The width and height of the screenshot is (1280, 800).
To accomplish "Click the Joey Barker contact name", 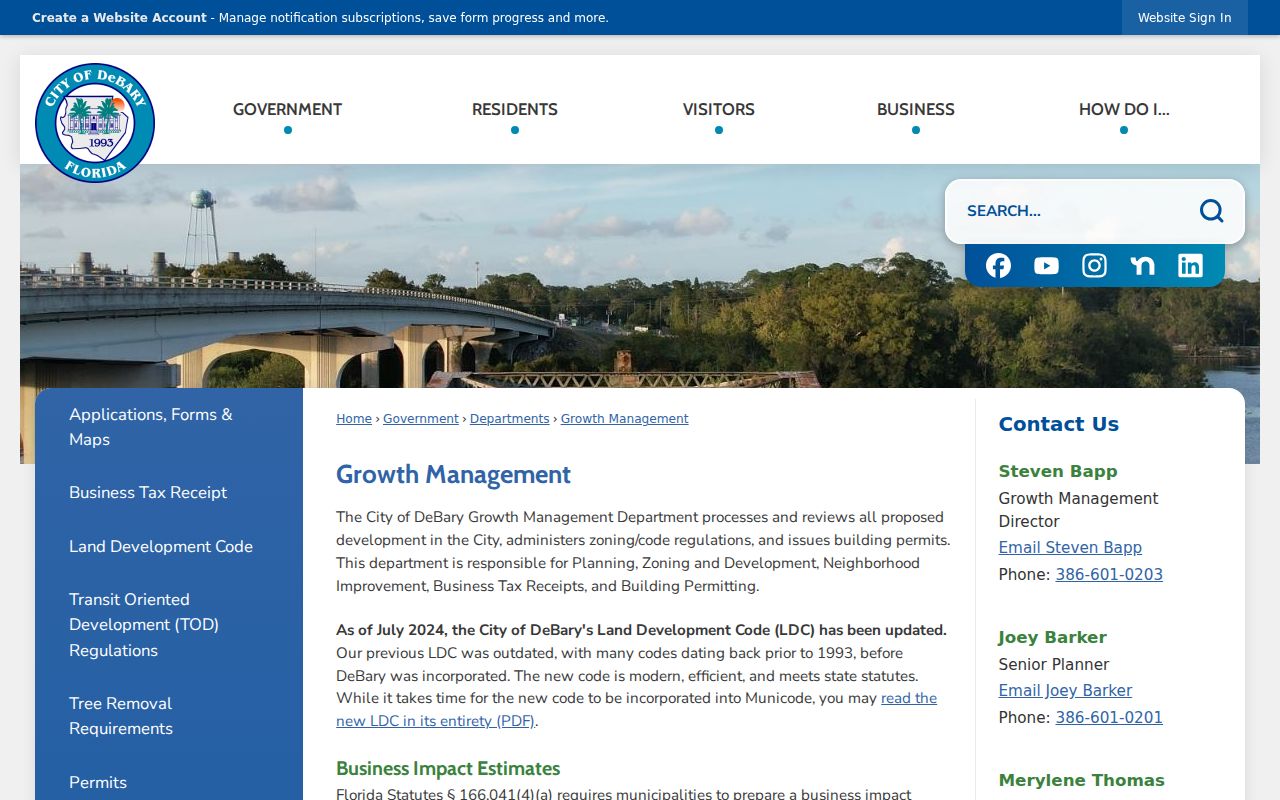I will [x=1053, y=638].
